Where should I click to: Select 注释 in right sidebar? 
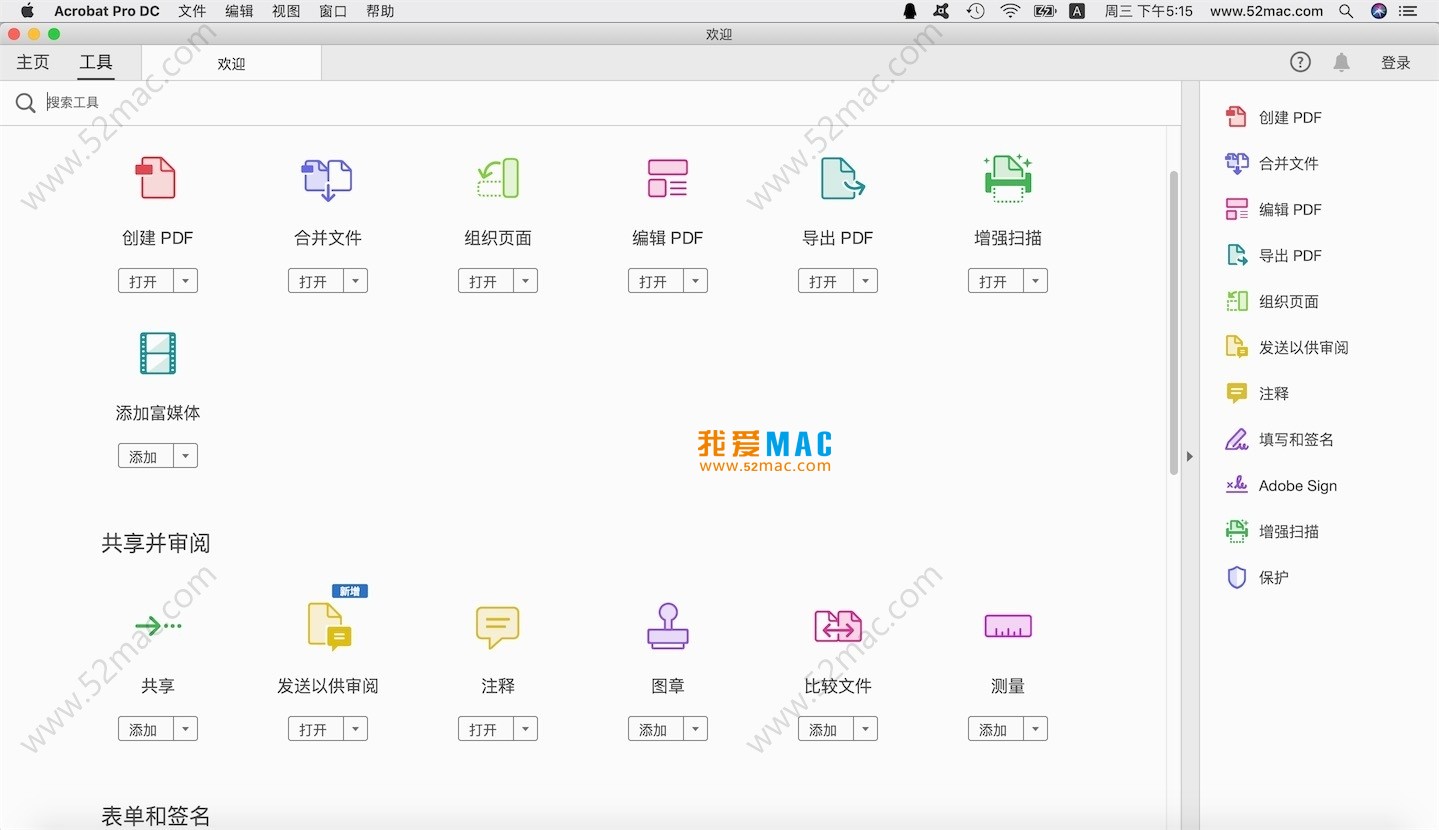click(x=1257, y=393)
